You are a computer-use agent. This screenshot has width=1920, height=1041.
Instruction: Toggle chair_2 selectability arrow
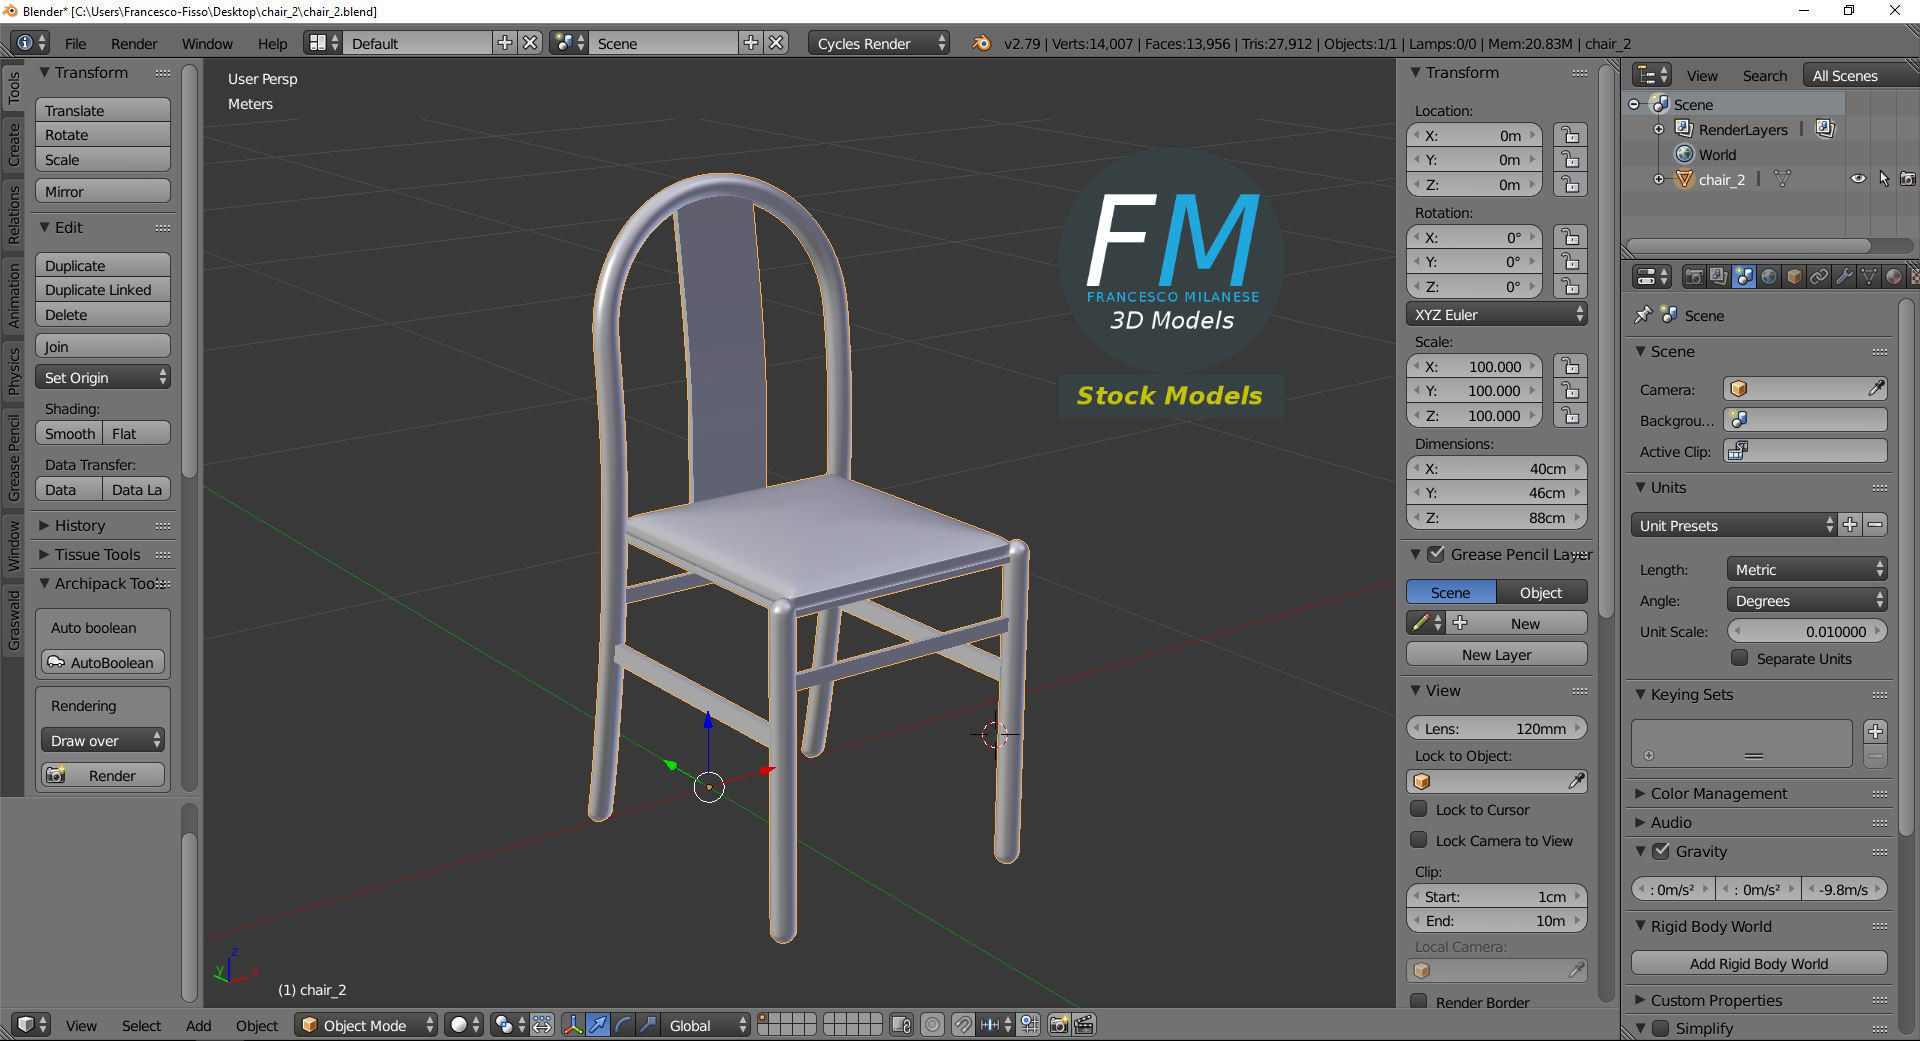tap(1884, 179)
